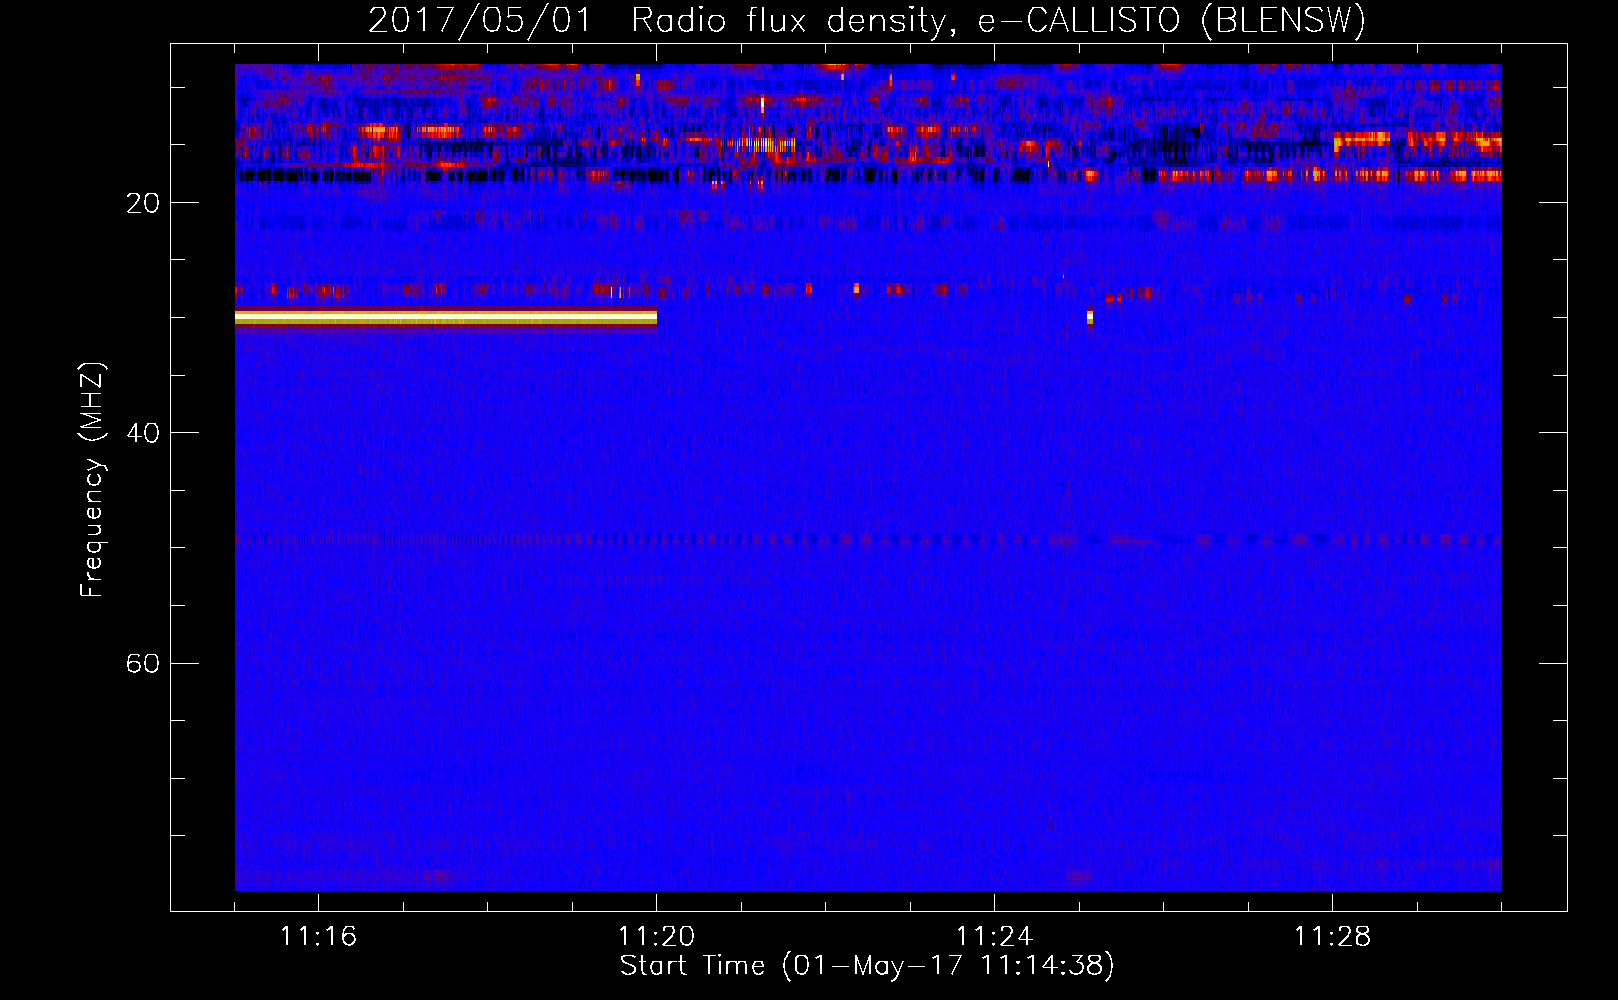Image resolution: width=1618 pixels, height=1000 pixels.
Task: Click the 11:16 time tick label
Action: point(318,937)
